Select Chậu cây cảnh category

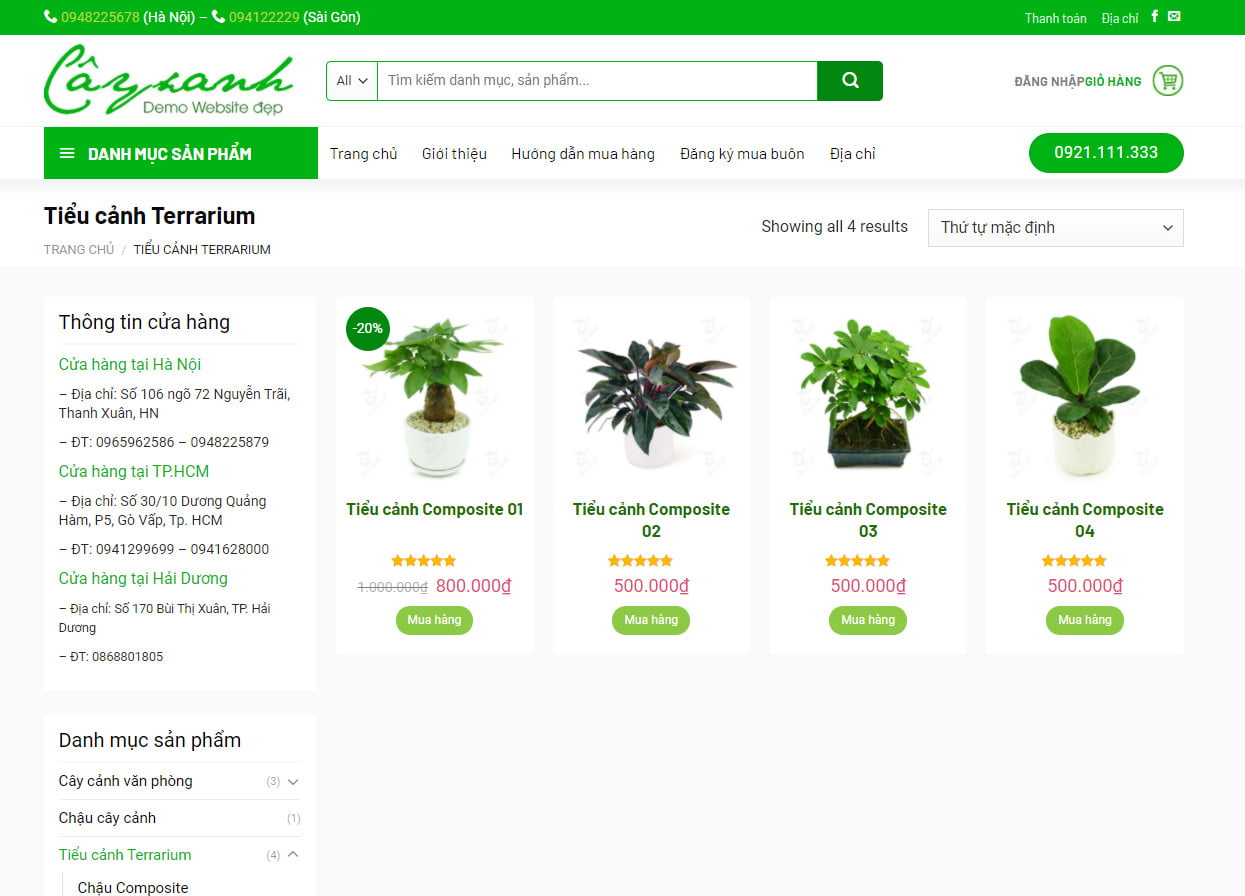pos(107,818)
